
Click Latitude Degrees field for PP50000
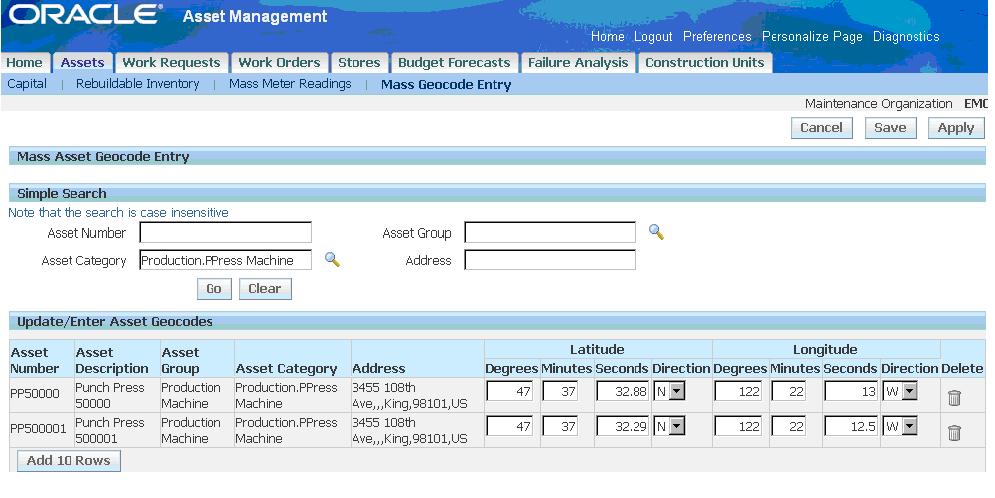click(510, 391)
